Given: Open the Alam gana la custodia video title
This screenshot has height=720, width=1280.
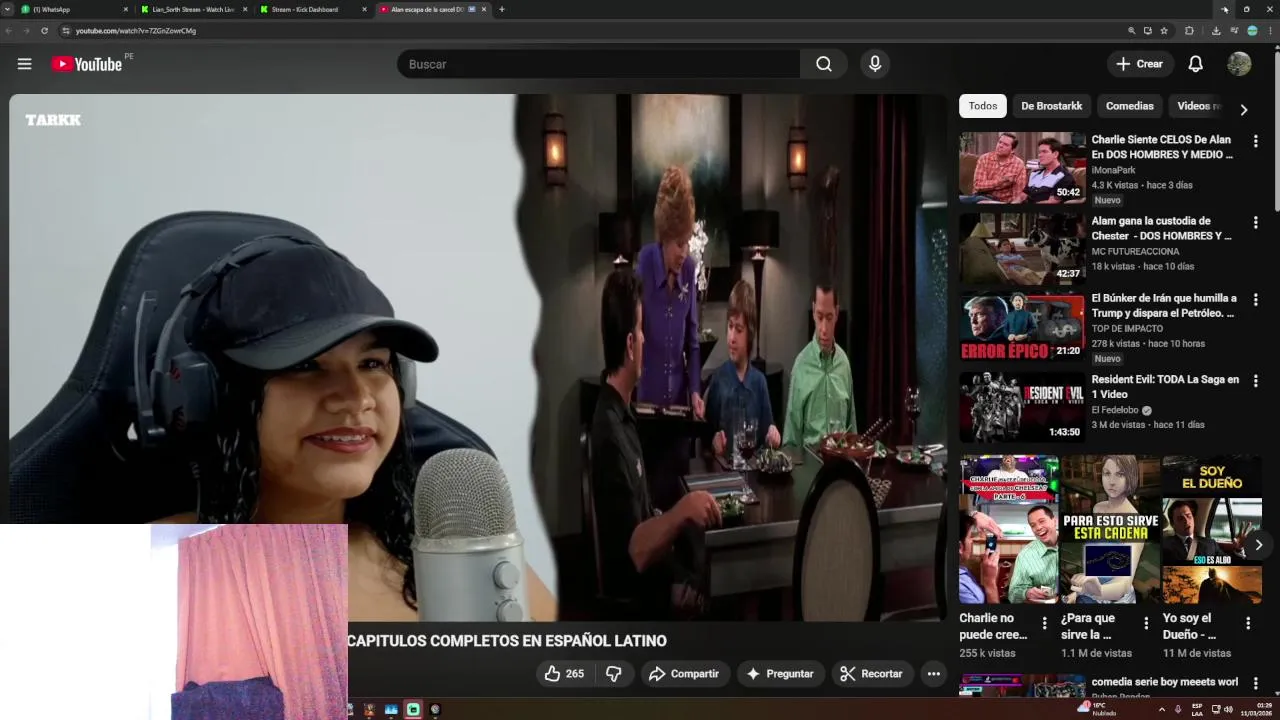Looking at the screenshot, I should click(x=1161, y=228).
